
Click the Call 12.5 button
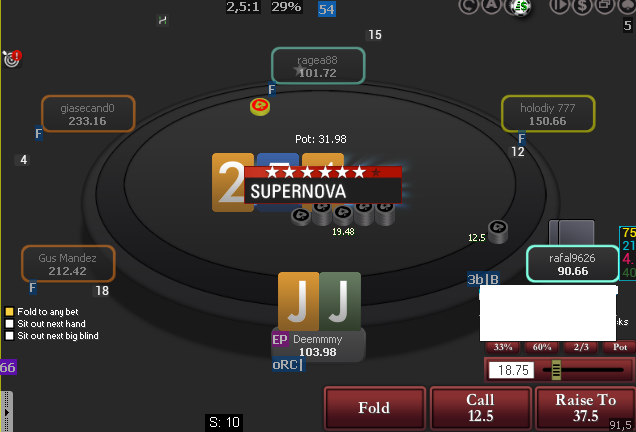coord(481,408)
